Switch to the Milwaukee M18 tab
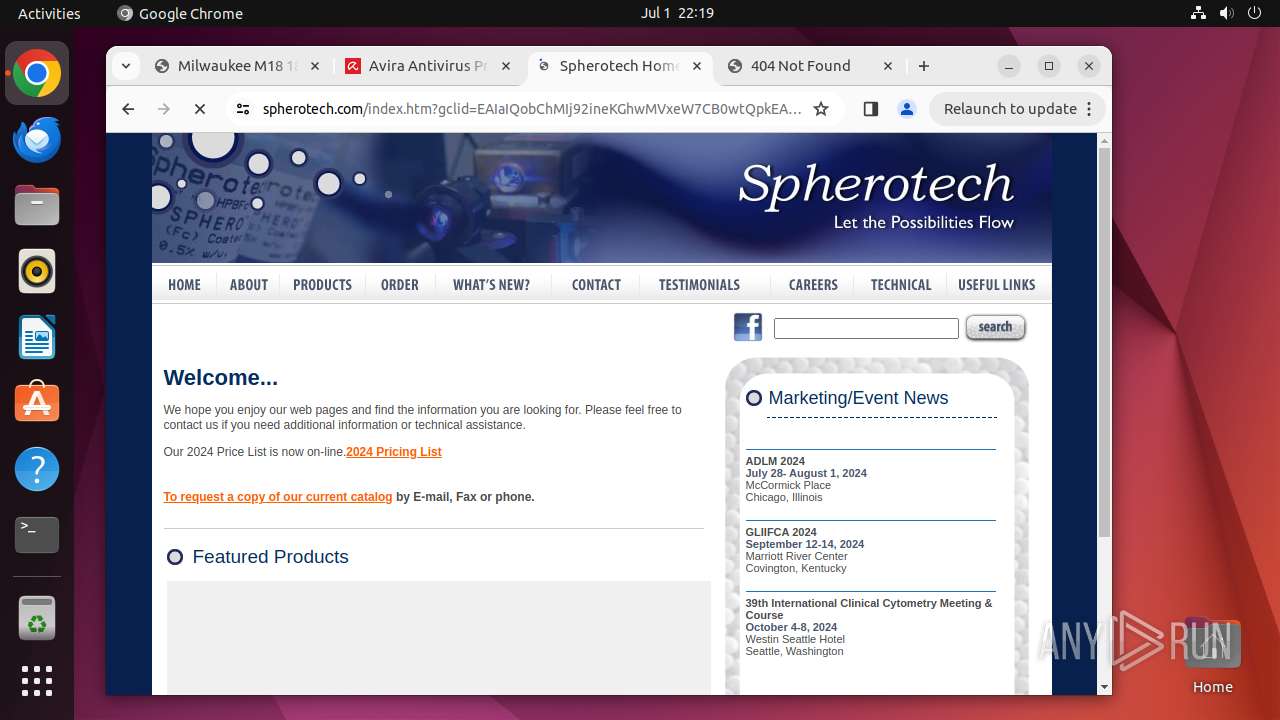This screenshot has height=720, width=1280. click(x=237, y=66)
